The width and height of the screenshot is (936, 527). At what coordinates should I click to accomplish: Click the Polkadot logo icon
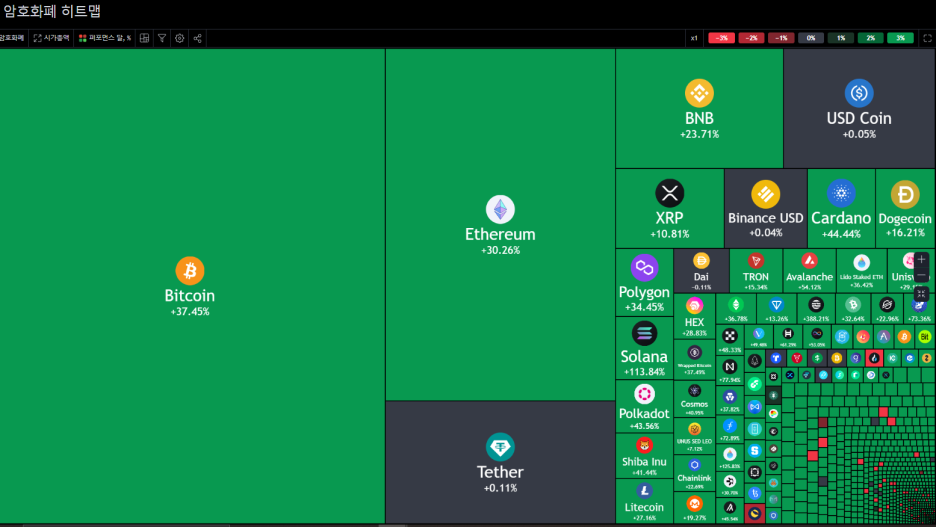[x=644, y=394]
